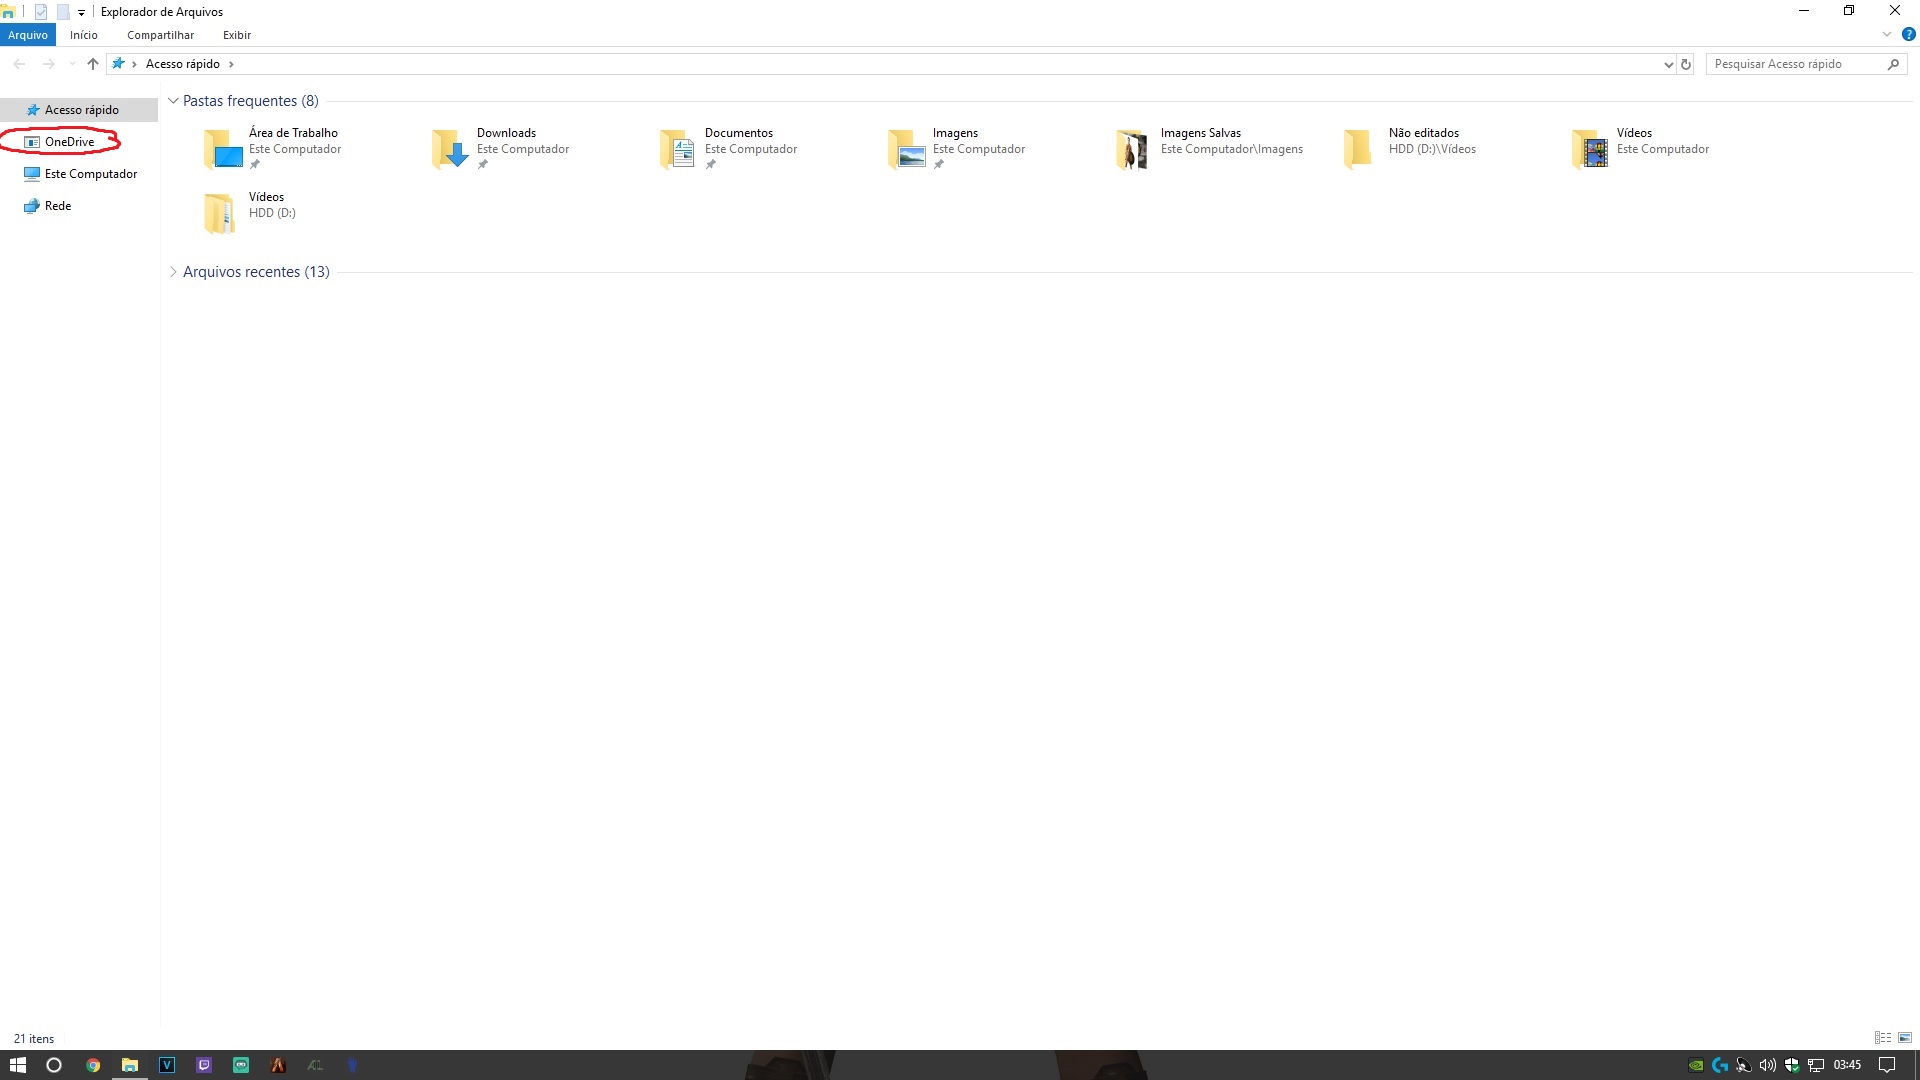The width and height of the screenshot is (1920, 1080).
Task: Click the File Explorer taskbar icon
Action: [130, 1065]
